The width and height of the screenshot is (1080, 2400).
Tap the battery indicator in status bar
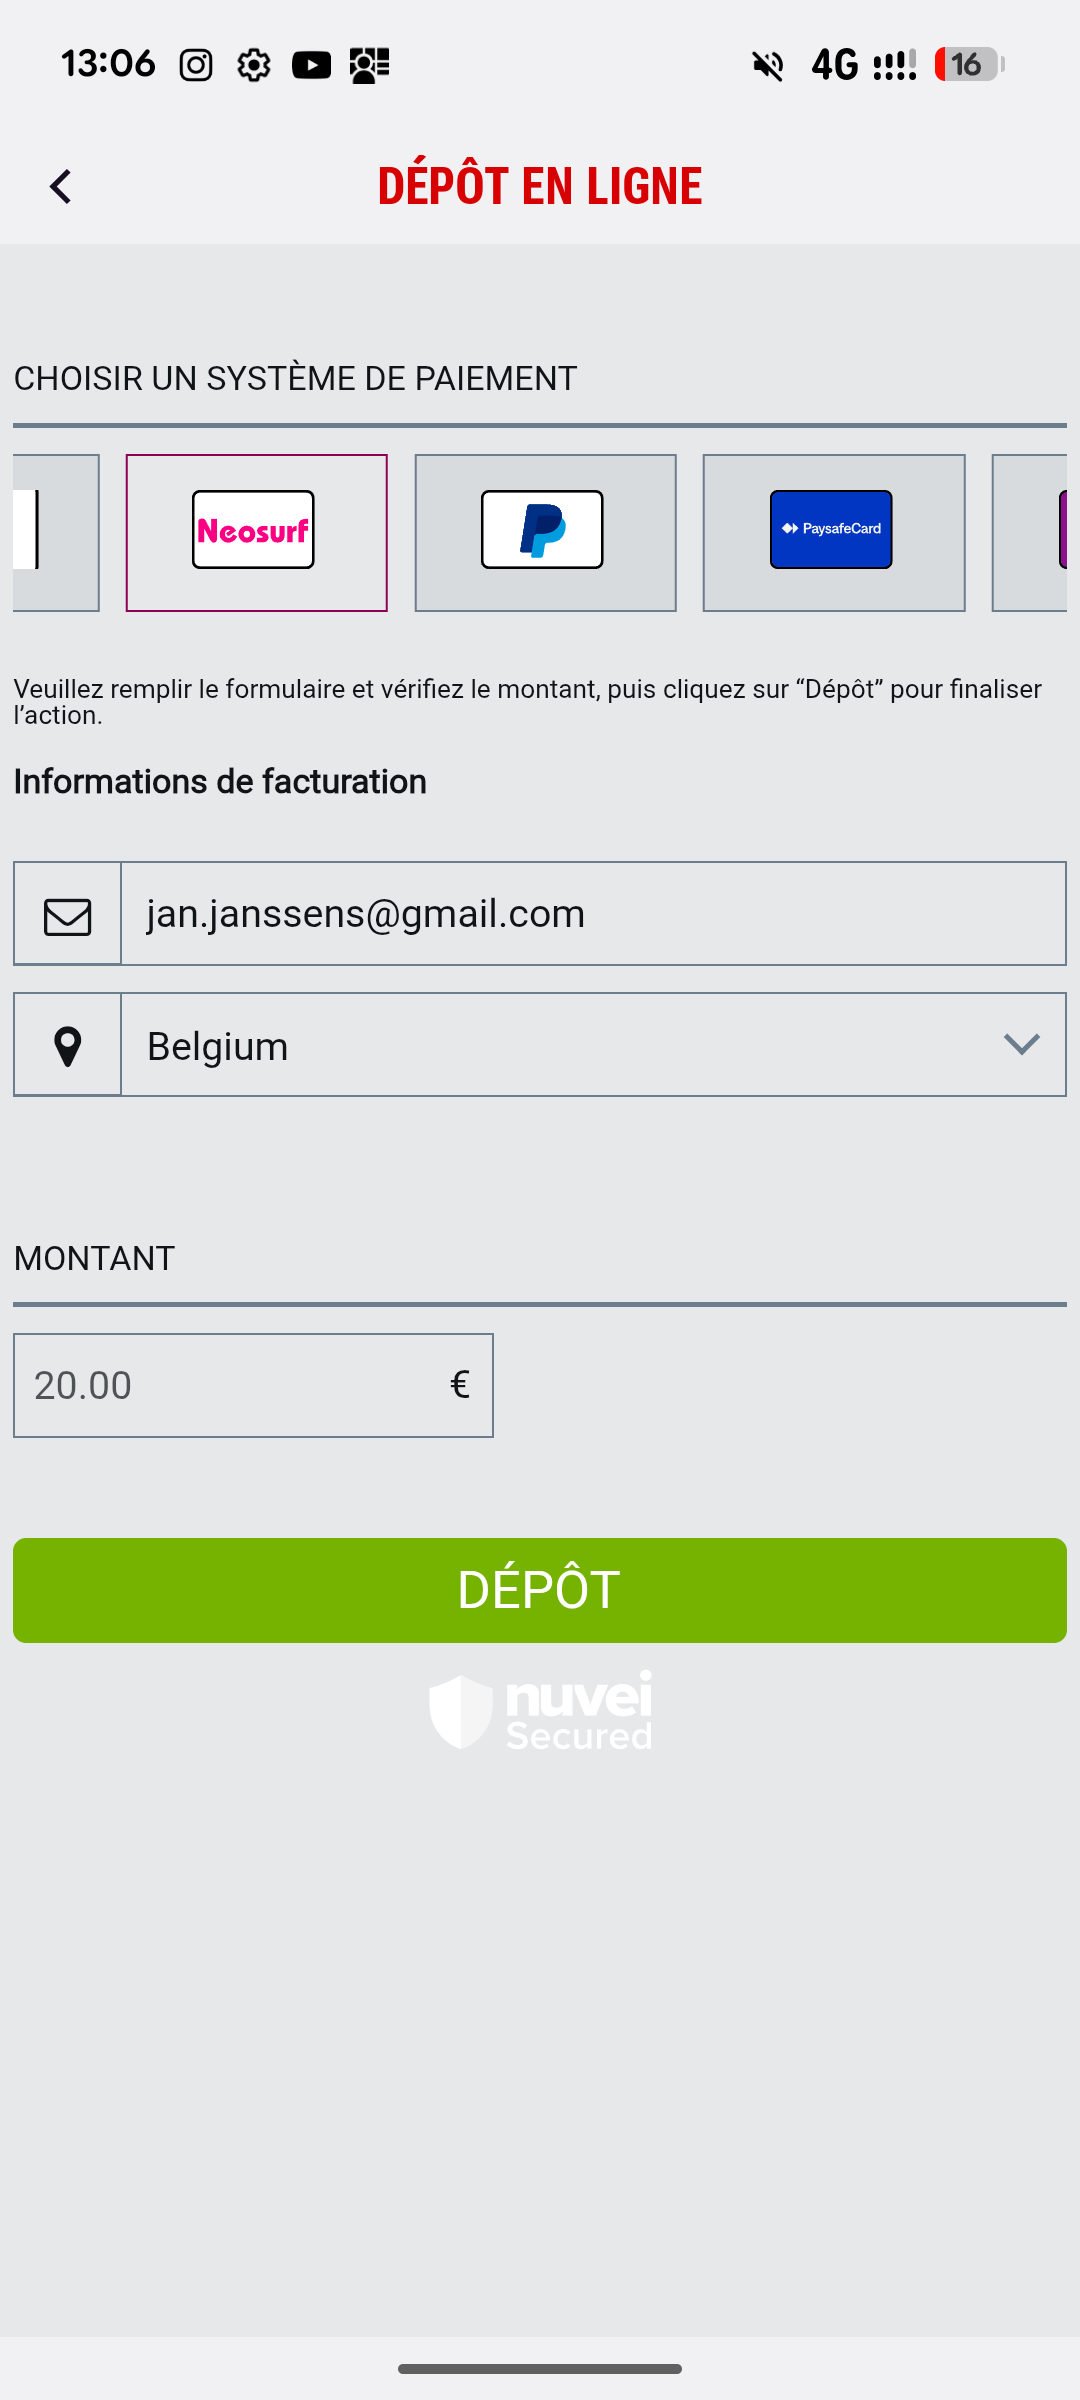(x=968, y=65)
